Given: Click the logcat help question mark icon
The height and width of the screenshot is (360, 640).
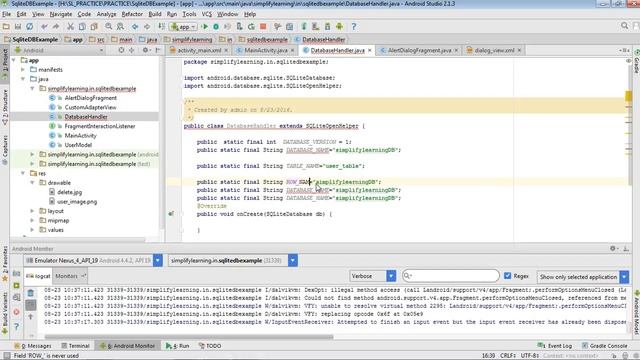Looking at the screenshot, I should click(16, 327).
